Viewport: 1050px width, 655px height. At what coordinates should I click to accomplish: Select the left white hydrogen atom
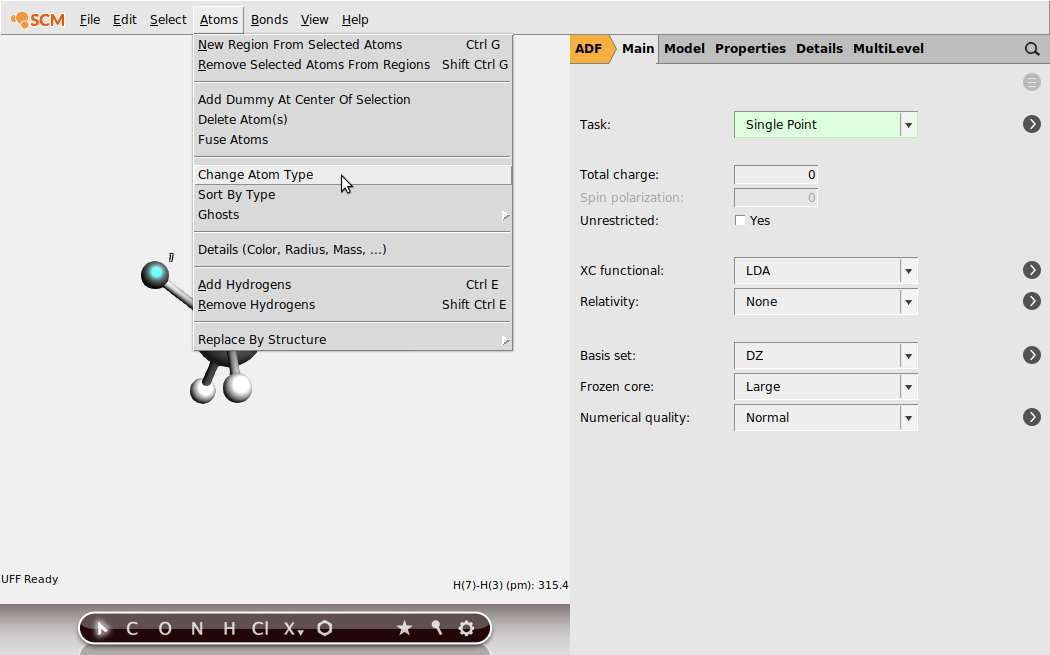tap(202, 391)
